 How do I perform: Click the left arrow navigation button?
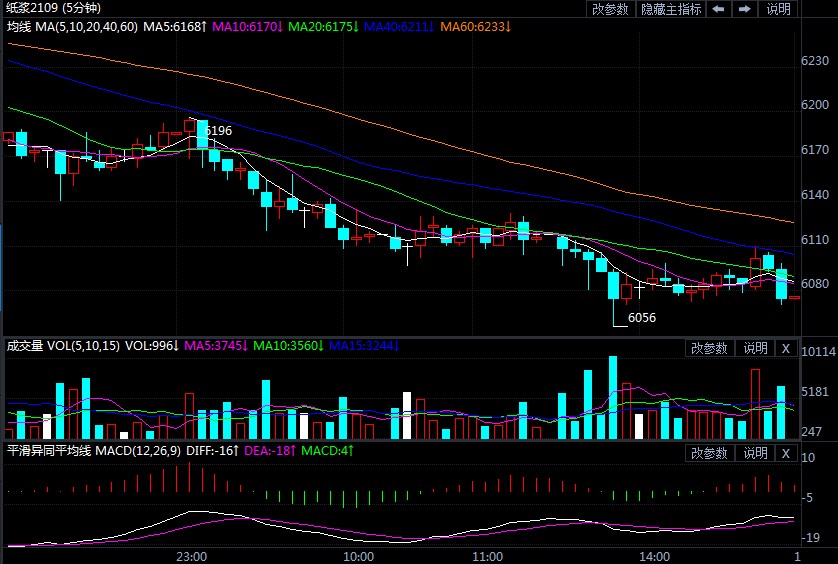tap(718, 9)
